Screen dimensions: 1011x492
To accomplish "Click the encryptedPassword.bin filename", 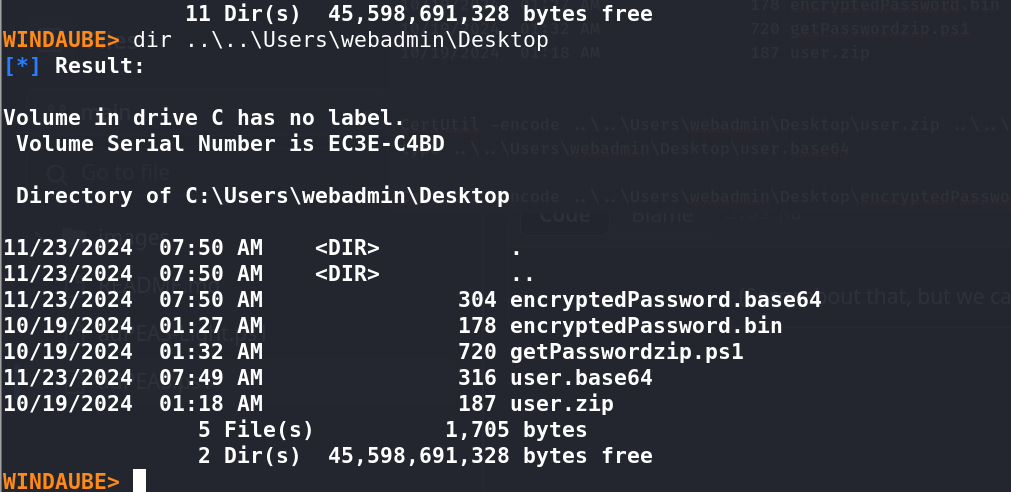I will click(x=646, y=326).
